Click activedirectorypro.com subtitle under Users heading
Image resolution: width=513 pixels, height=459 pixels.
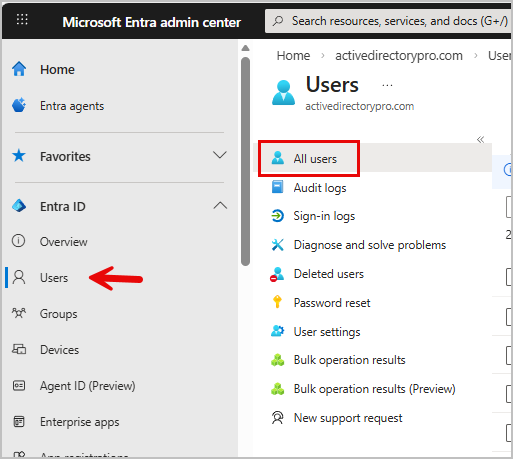coord(360,106)
